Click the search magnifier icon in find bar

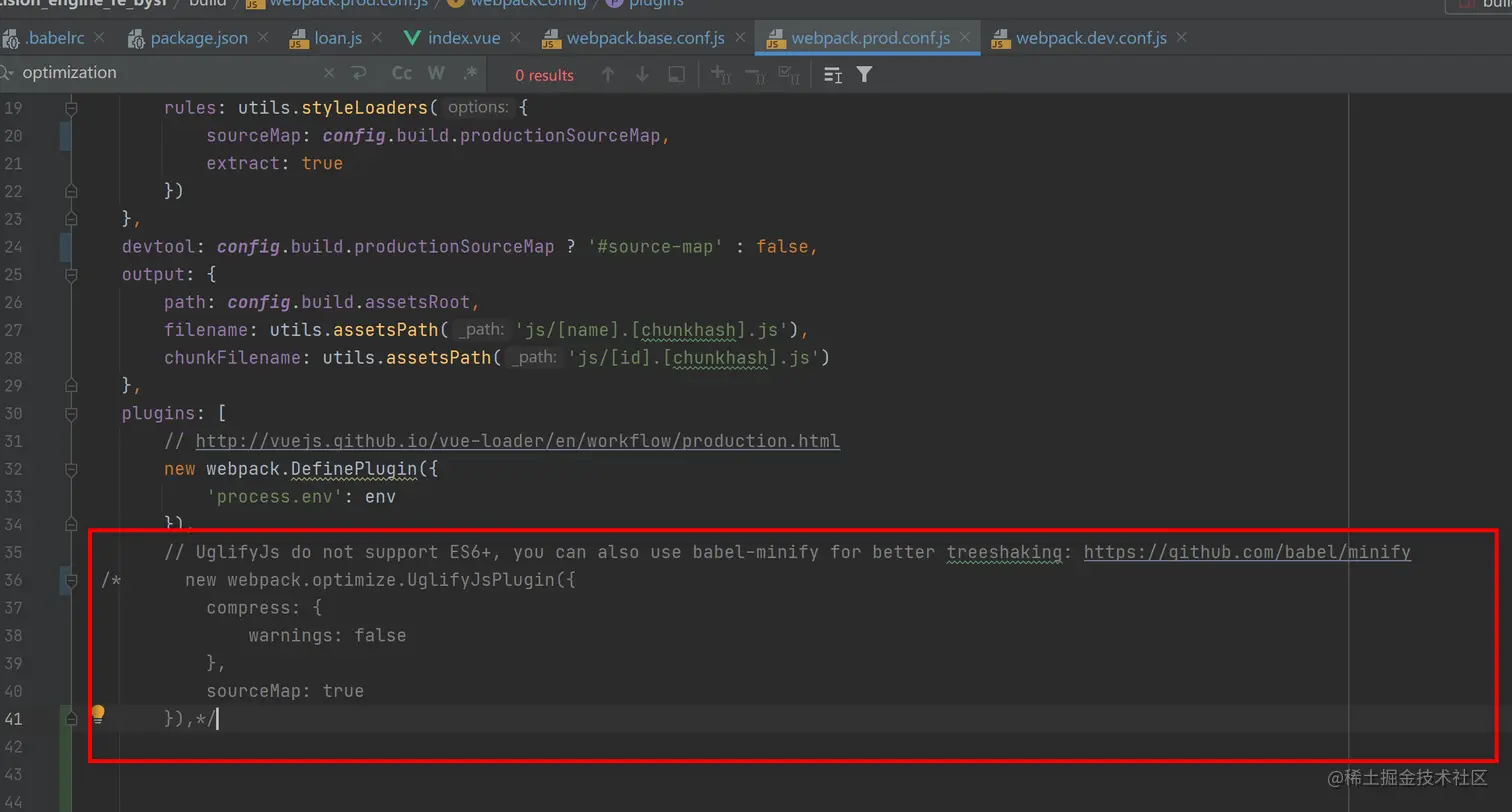[7, 73]
